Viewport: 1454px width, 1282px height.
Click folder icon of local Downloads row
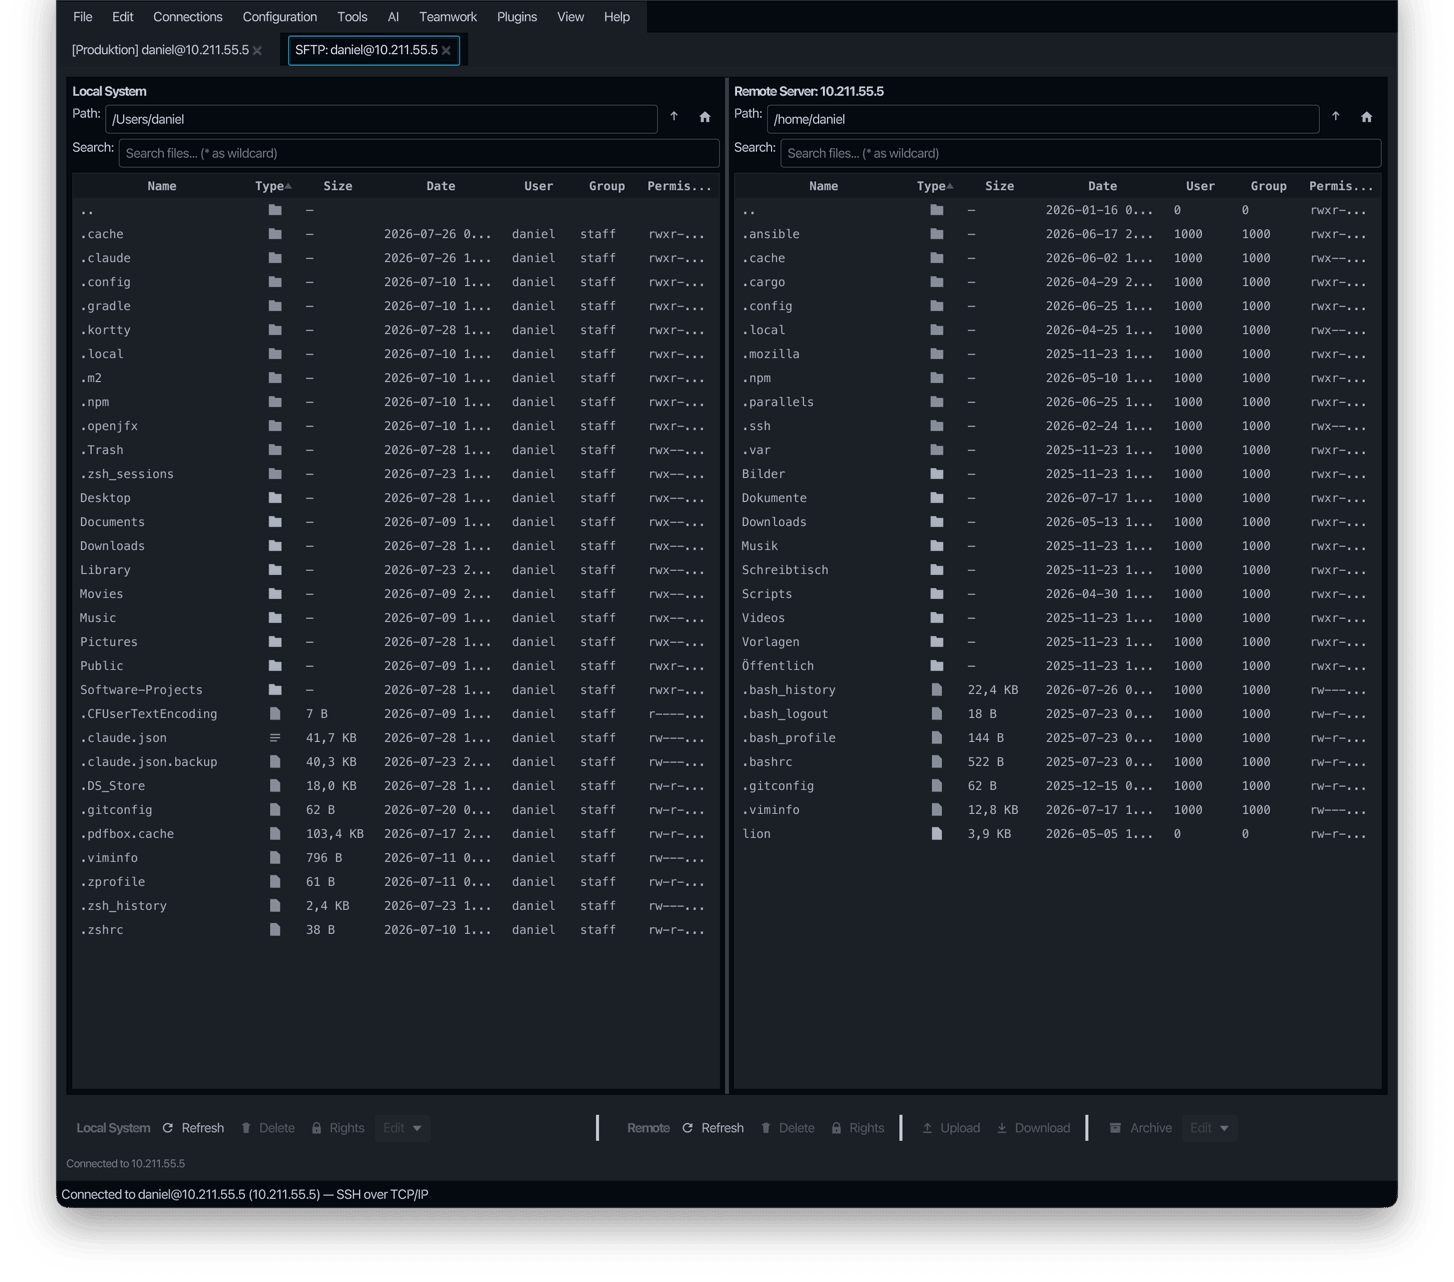pyautogui.click(x=275, y=546)
